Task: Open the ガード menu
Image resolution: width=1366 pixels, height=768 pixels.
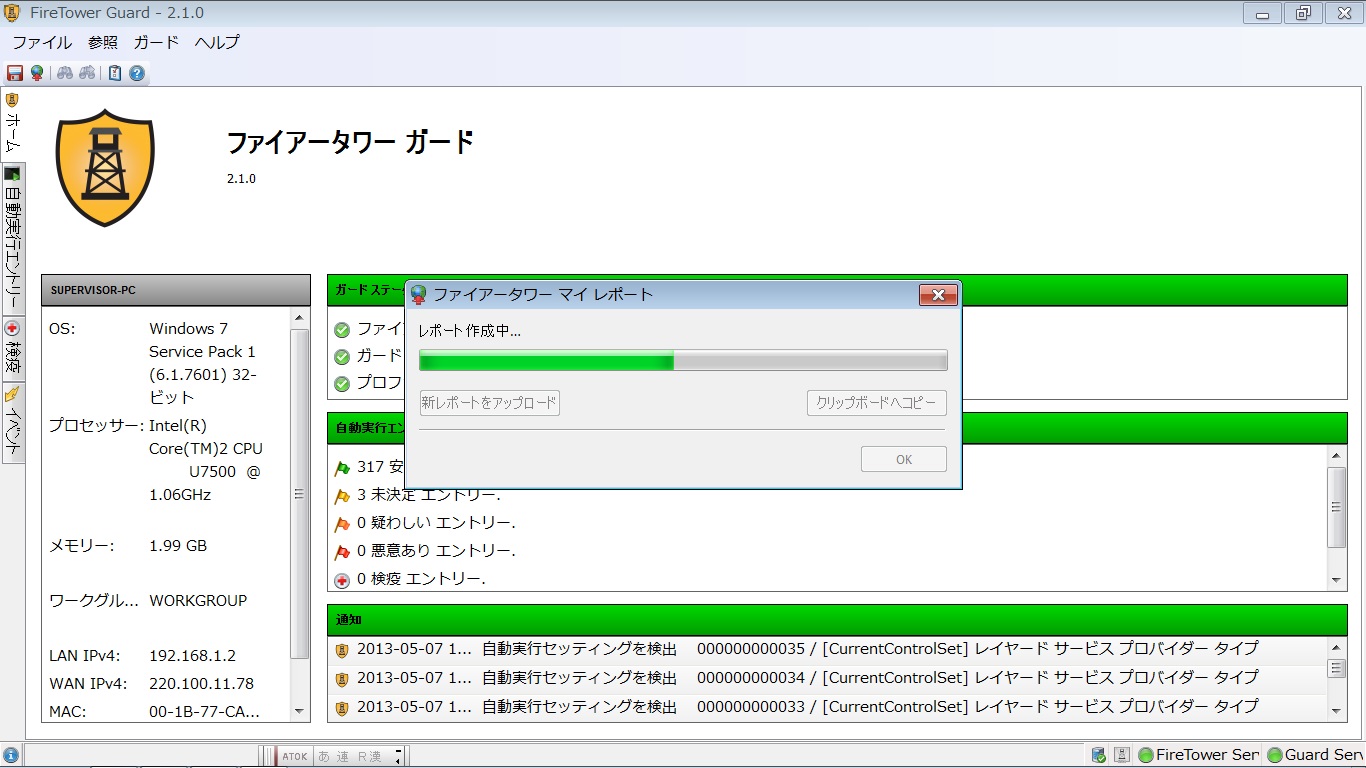Action: (156, 42)
